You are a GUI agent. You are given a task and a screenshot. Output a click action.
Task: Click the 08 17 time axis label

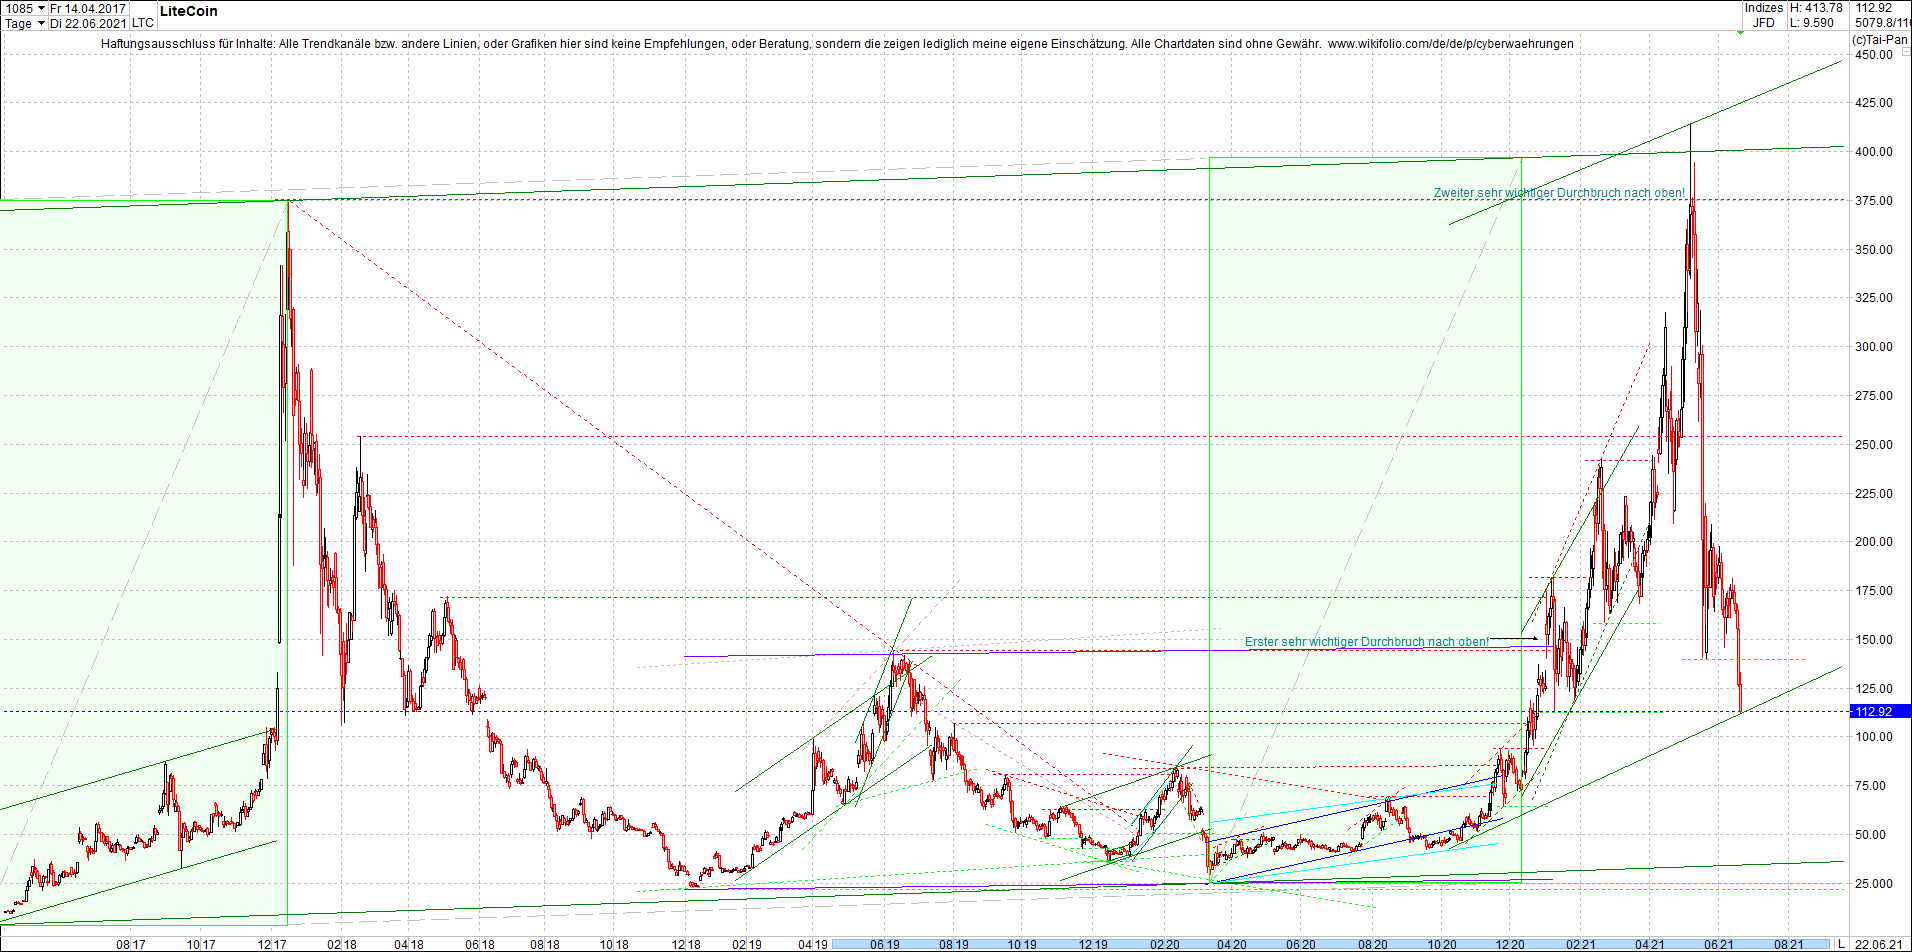point(131,944)
